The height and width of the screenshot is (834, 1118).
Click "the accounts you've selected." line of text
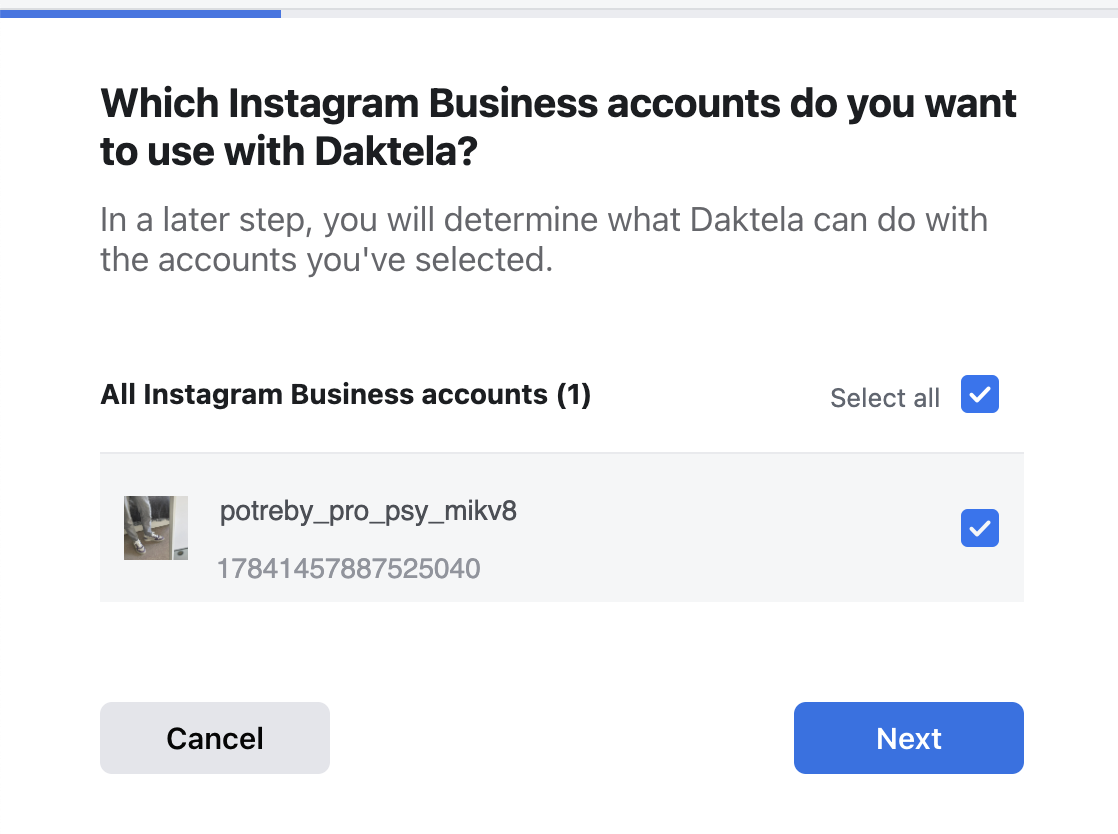point(326,260)
